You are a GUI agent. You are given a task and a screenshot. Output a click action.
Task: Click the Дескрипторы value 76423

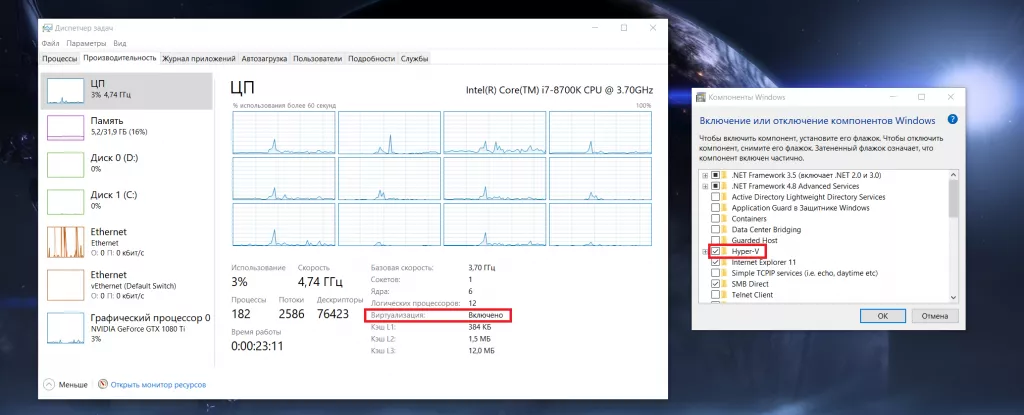[332, 314]
